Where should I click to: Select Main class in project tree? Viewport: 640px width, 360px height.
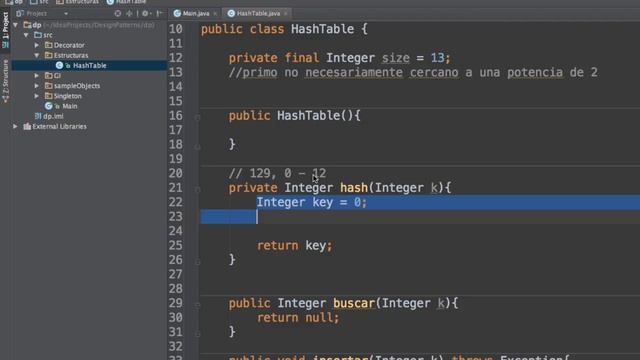(x=69, y=106)
